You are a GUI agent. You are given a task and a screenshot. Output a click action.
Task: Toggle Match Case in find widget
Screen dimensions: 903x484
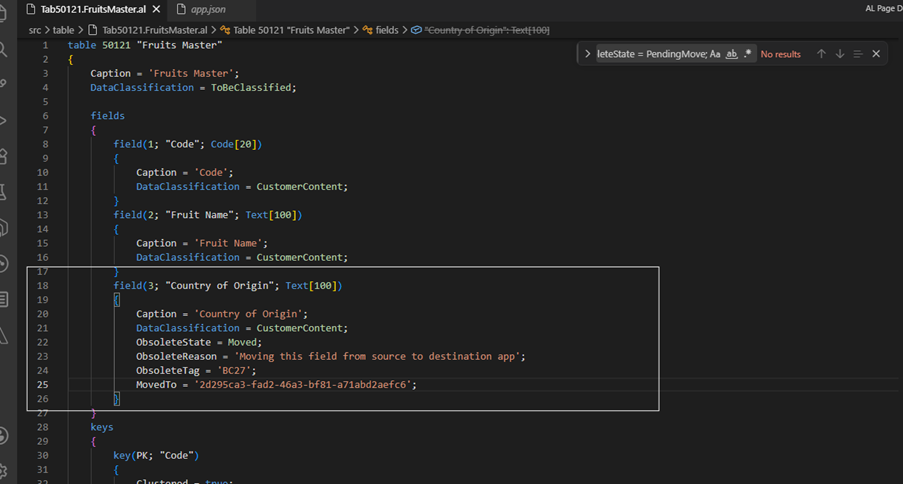click(715, 54)
